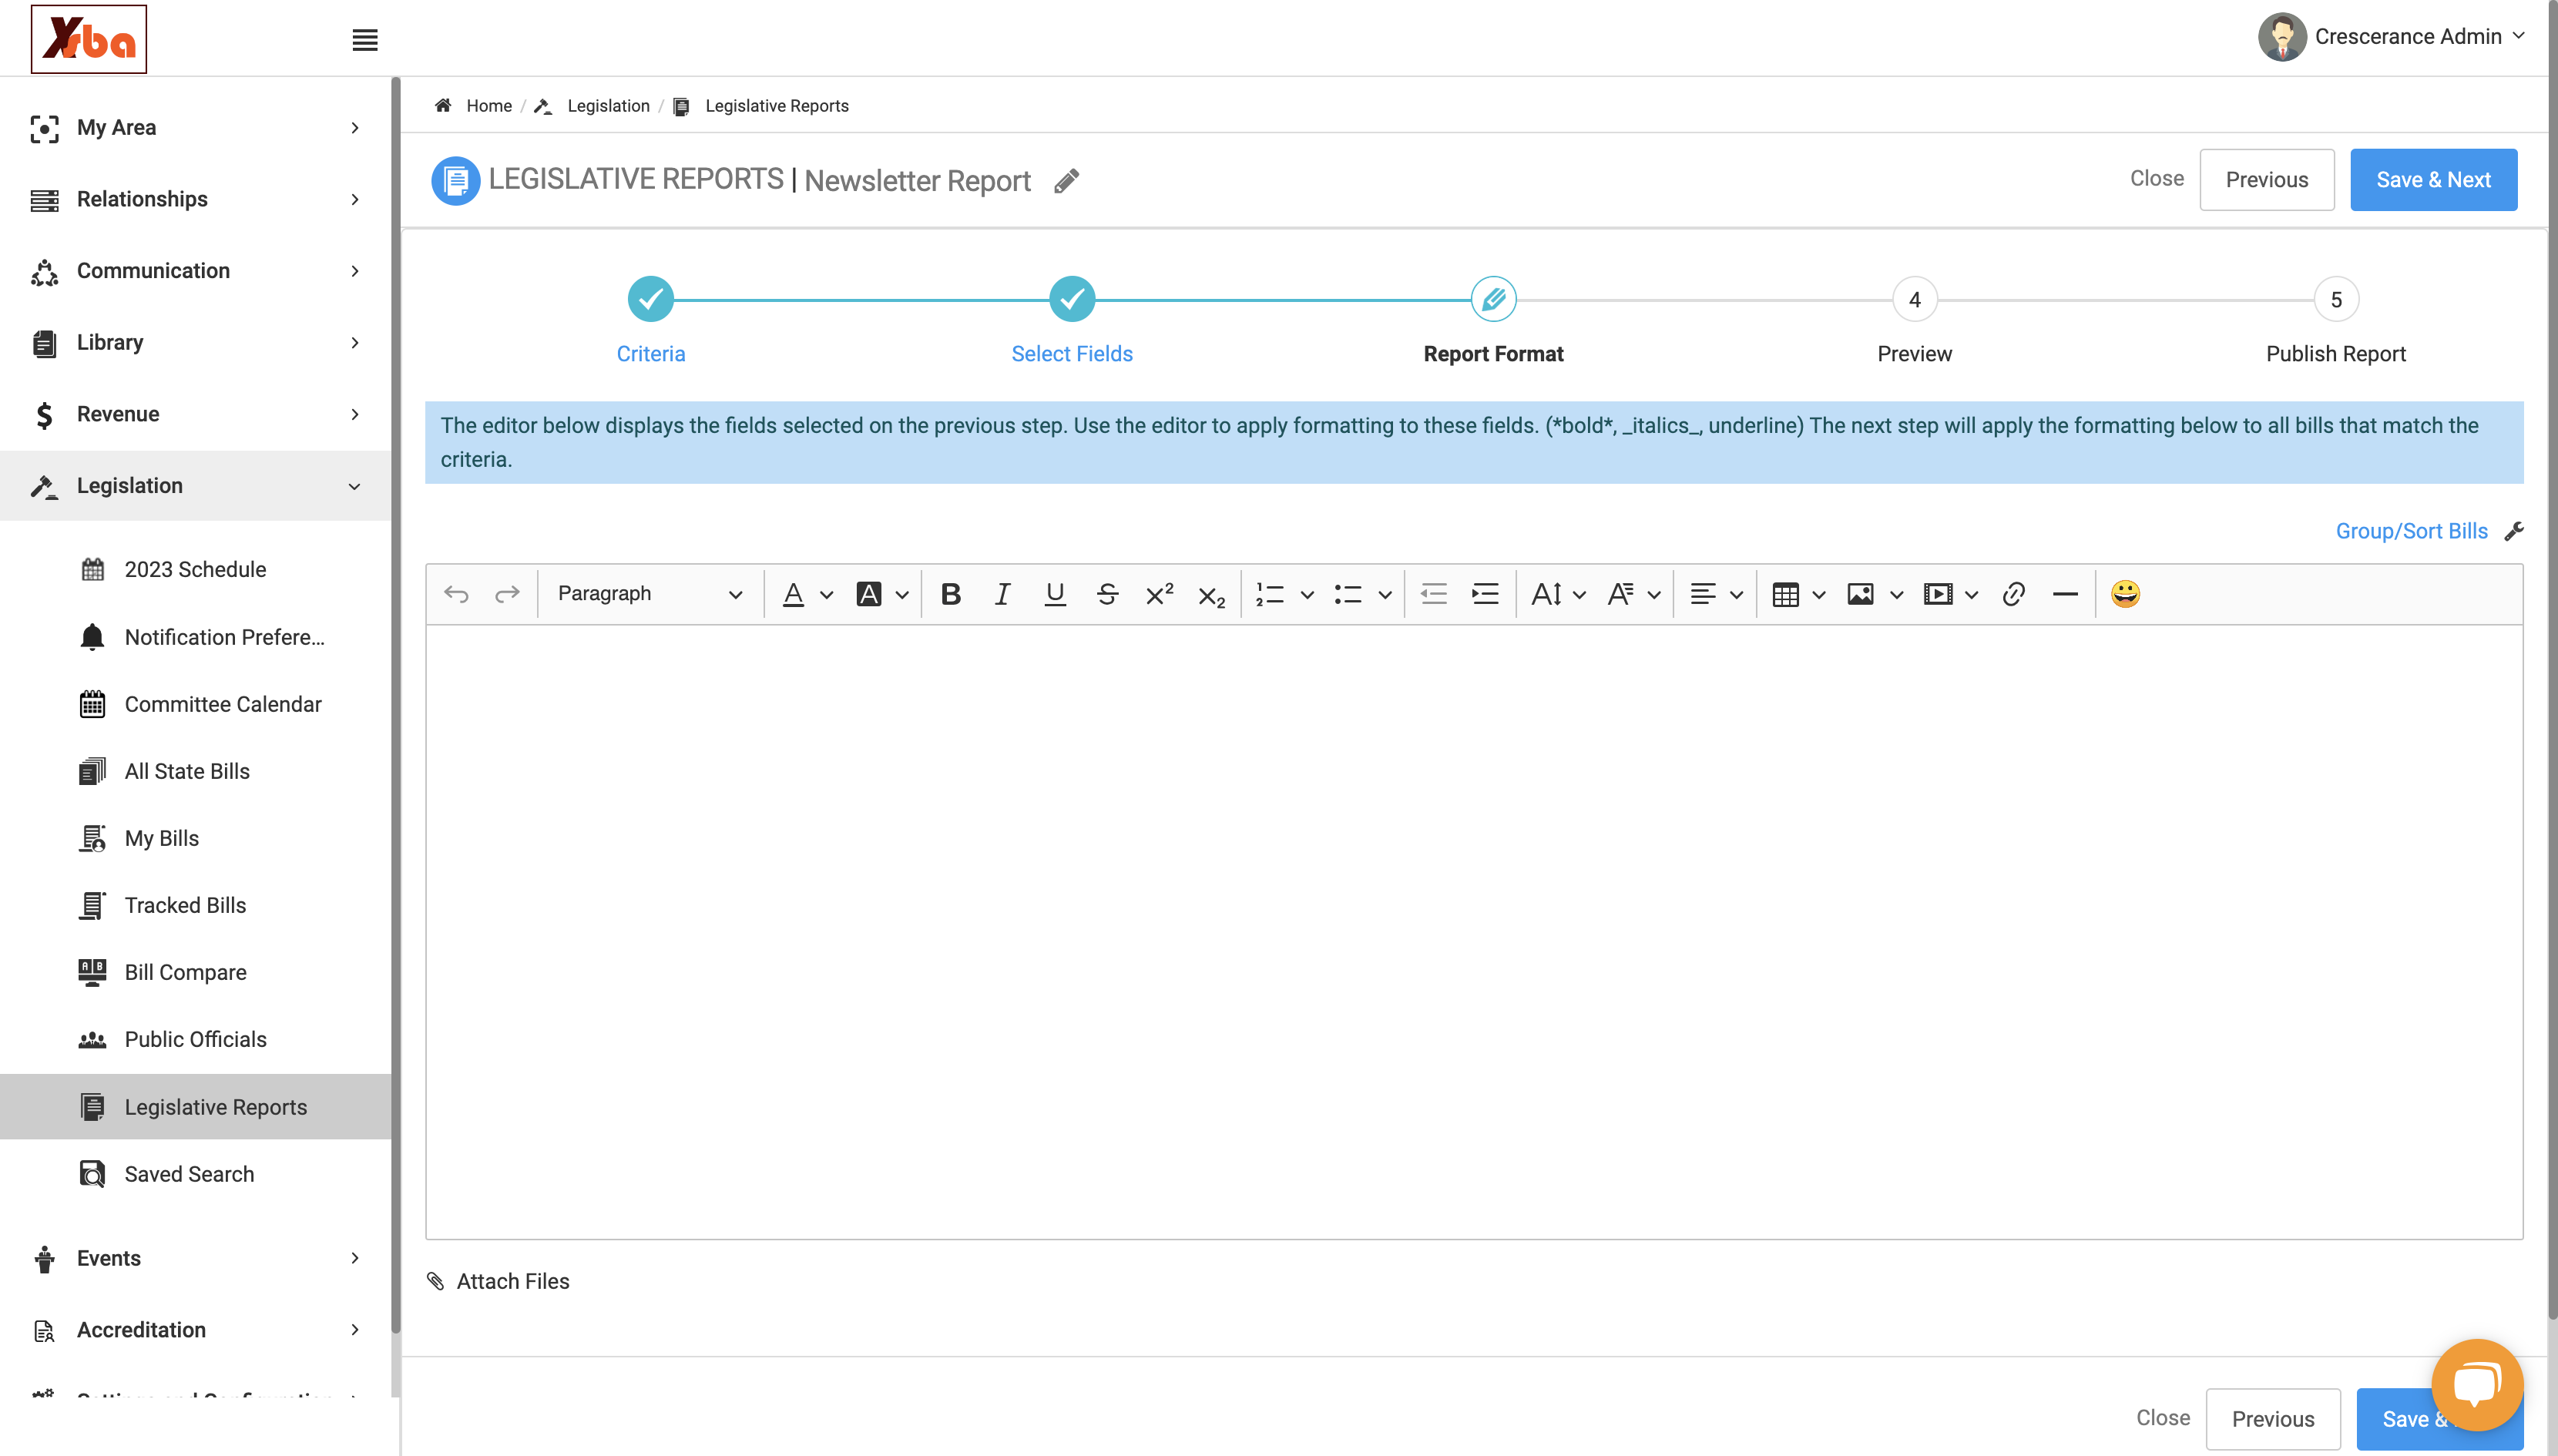Apply subscript formatting
The height and width of the screenshot is (1456, 2558).
click(1211, 596)
